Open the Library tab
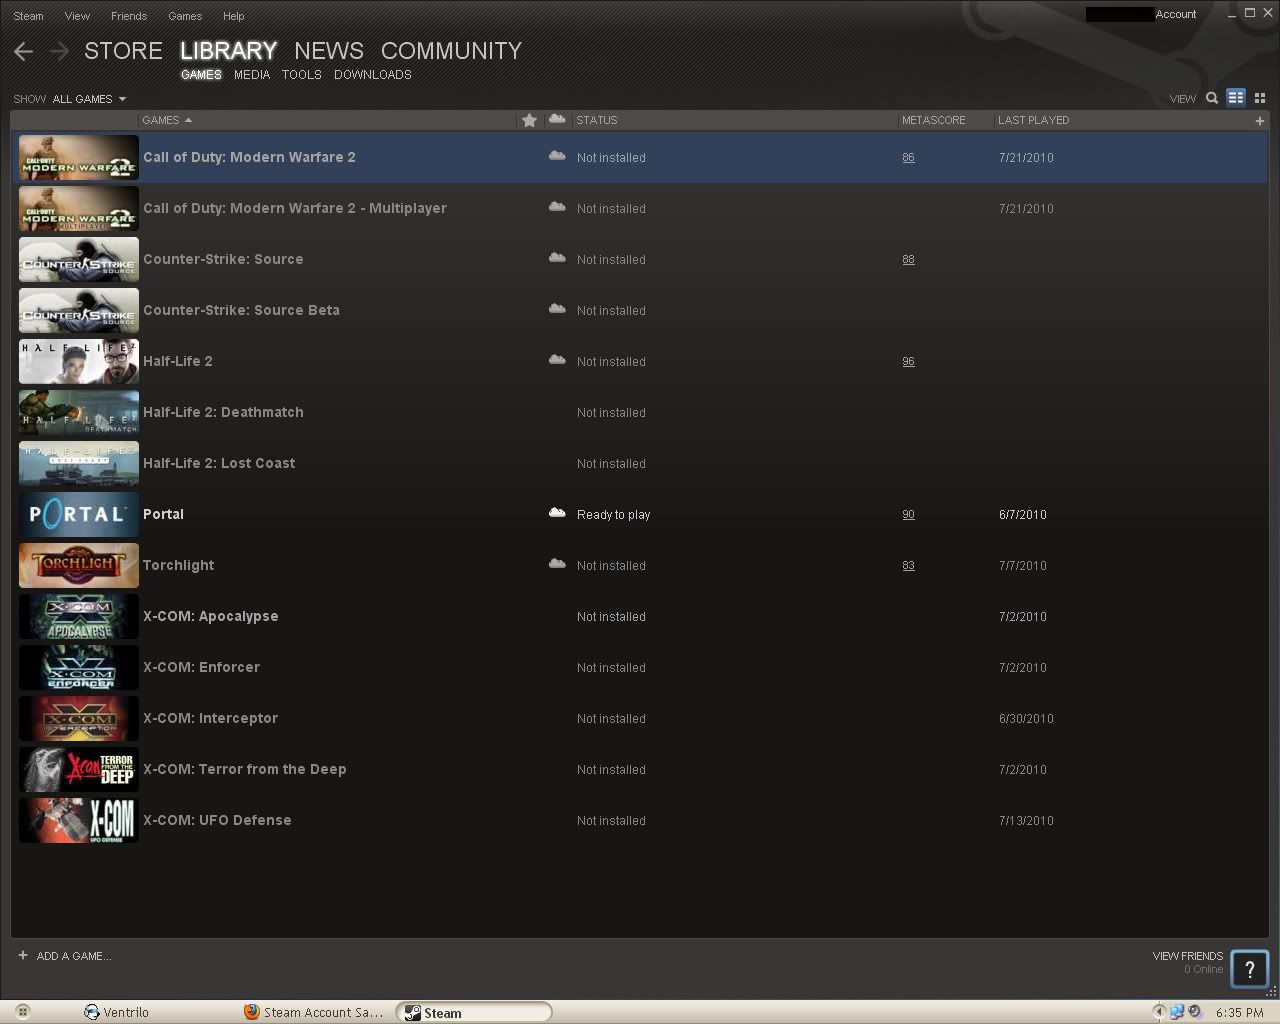Image resolution: width=1280 pixels, height=1024 pixels. [x=228, y=51]
